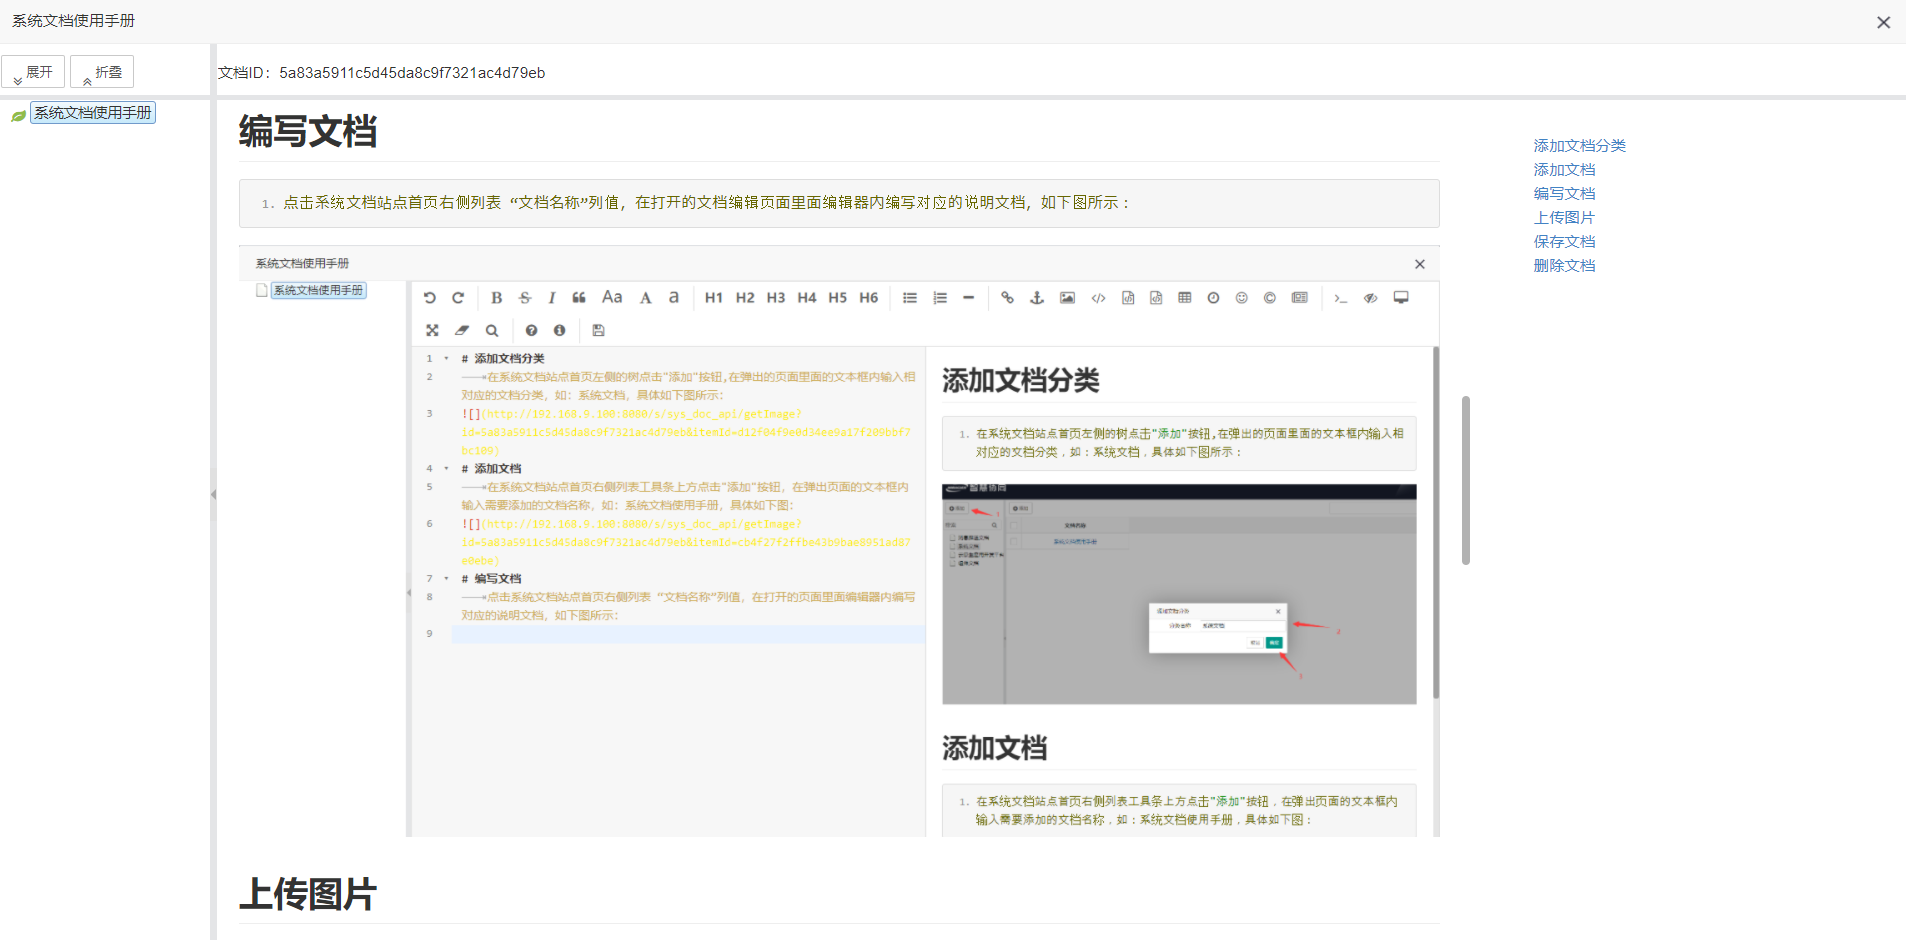1906x940 pixels.
Task: Jump to the 删除文档 section link
Action: point(1564,266)
